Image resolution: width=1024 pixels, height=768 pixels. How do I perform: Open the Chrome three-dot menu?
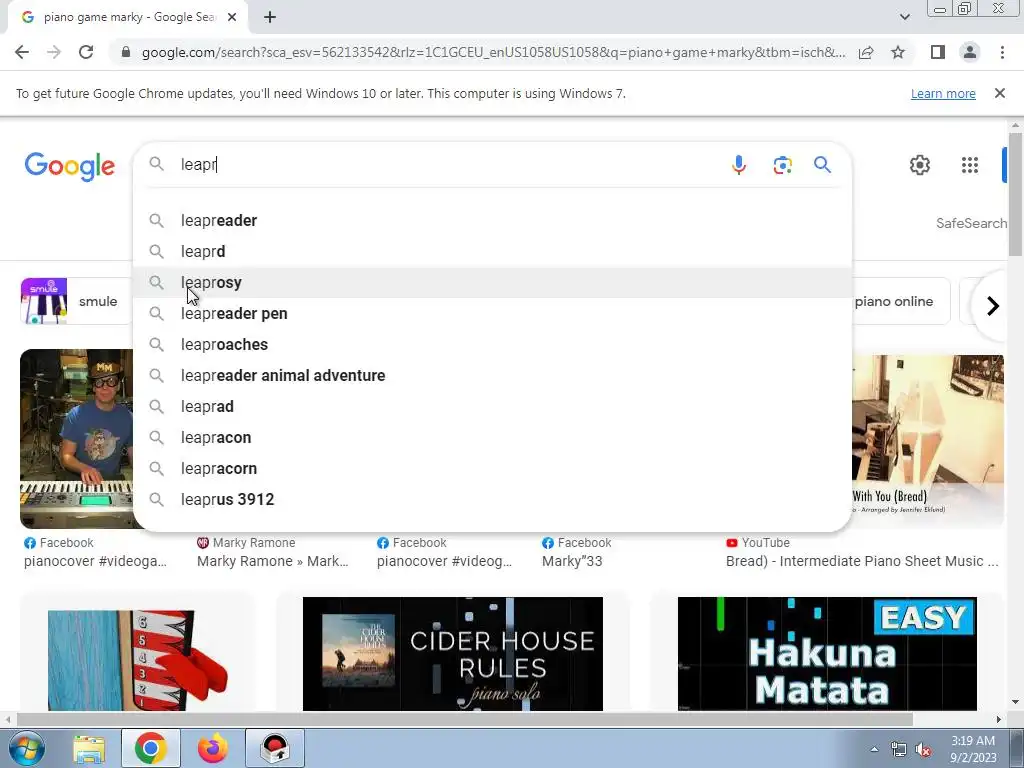click(x=1002, y=52)
